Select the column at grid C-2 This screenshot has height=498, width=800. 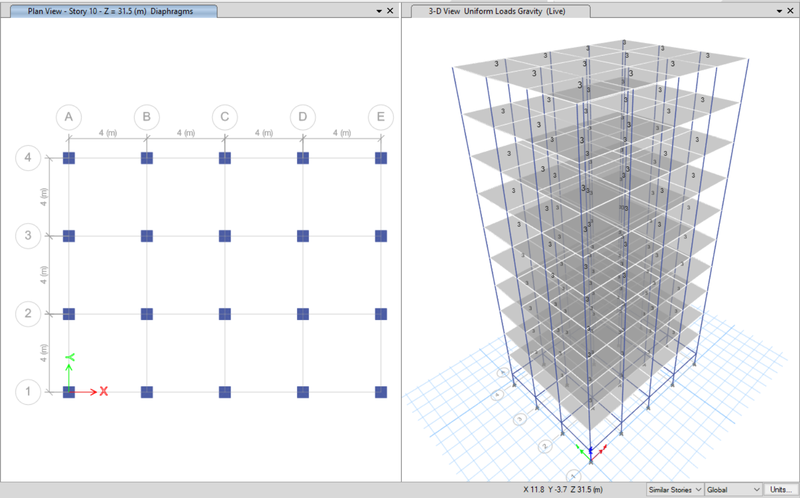tap(225, 314)
